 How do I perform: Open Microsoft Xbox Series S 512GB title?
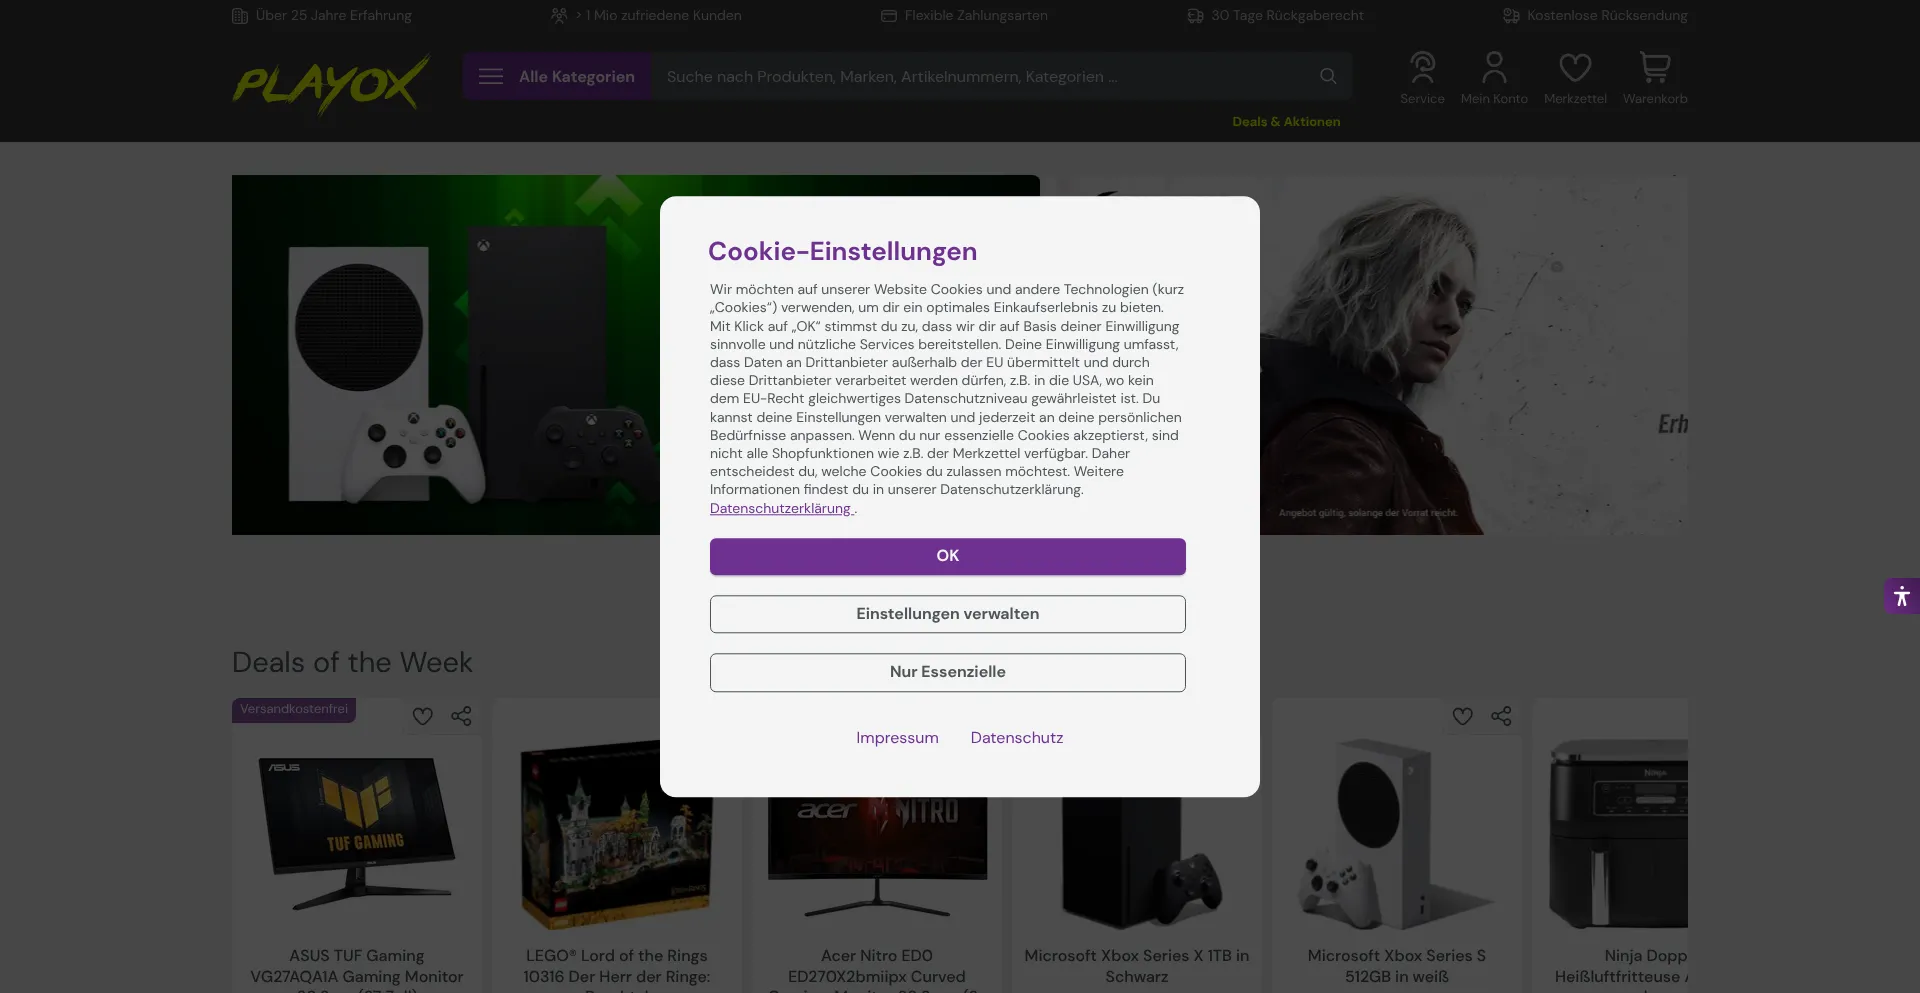click(x=1397, y=966)
